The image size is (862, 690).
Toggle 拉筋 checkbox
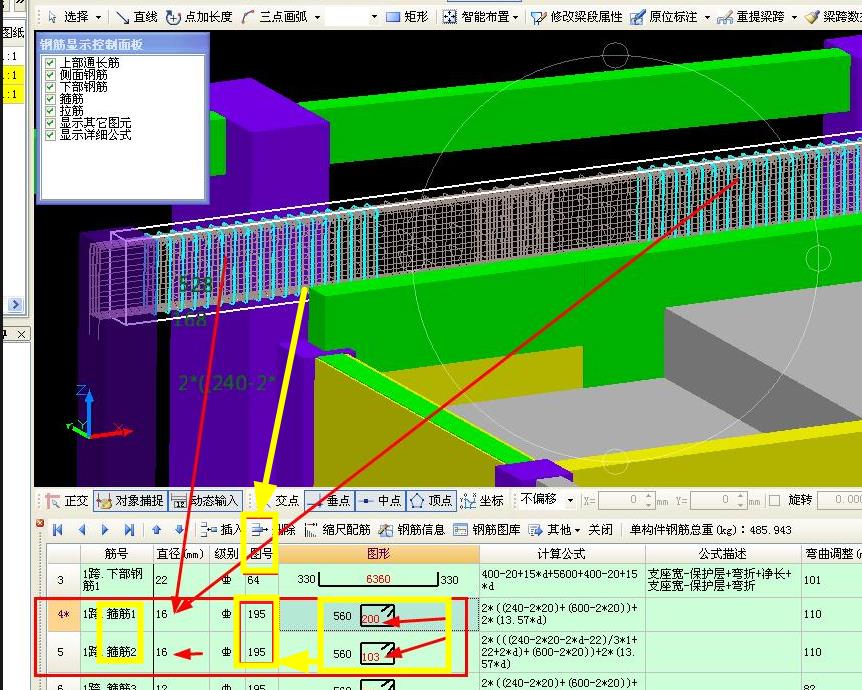pos(50,111)
